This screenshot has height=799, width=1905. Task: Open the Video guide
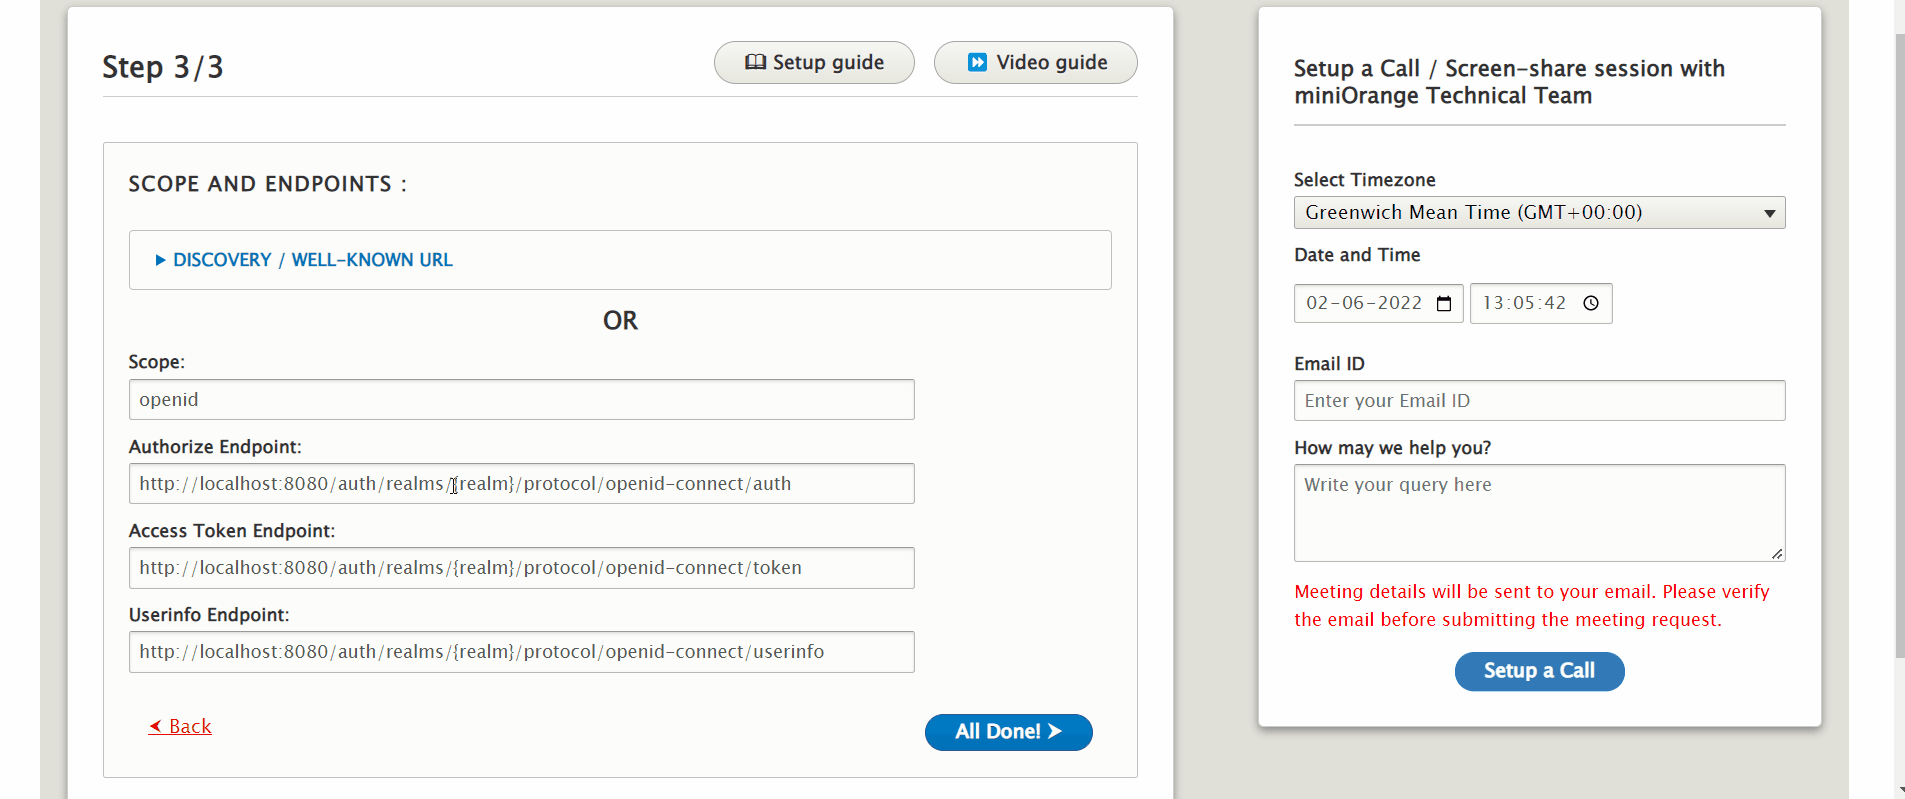coord(1035,63)
